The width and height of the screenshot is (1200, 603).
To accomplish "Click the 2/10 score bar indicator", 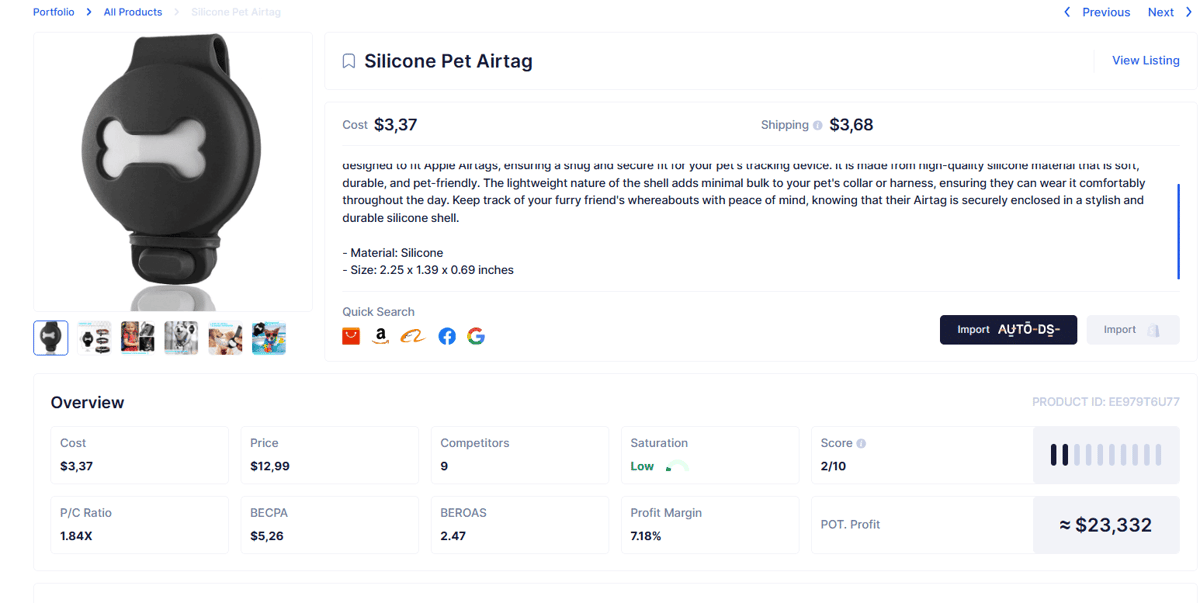I will pyautogui.click(x=1106, y=455).
